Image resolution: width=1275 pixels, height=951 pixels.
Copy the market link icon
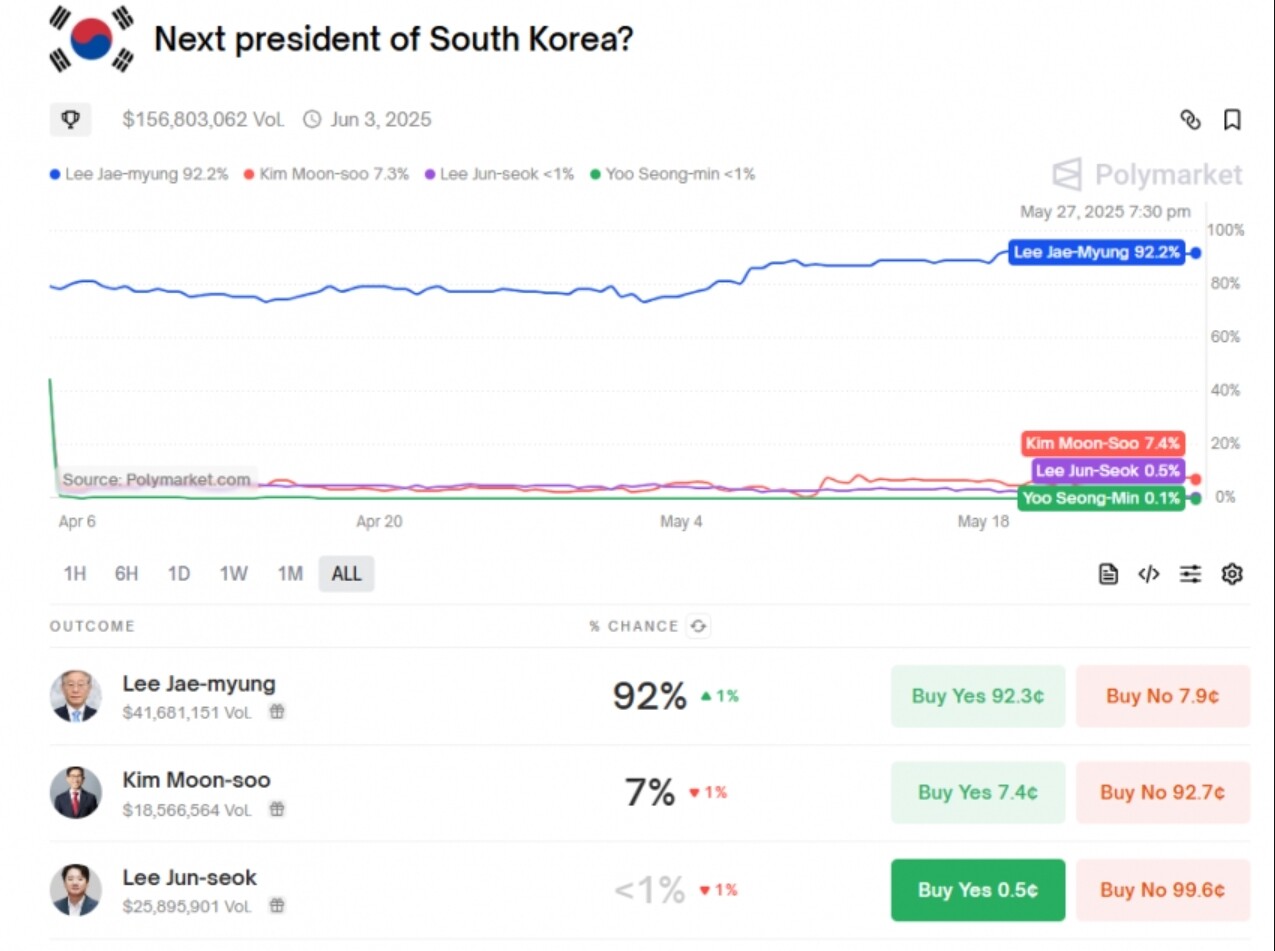coord(1190,120)
